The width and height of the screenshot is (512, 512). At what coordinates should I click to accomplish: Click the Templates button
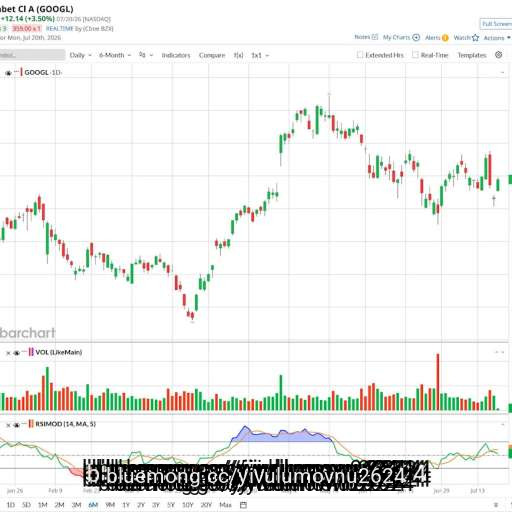pyautogui.click(x=472, y=55)
